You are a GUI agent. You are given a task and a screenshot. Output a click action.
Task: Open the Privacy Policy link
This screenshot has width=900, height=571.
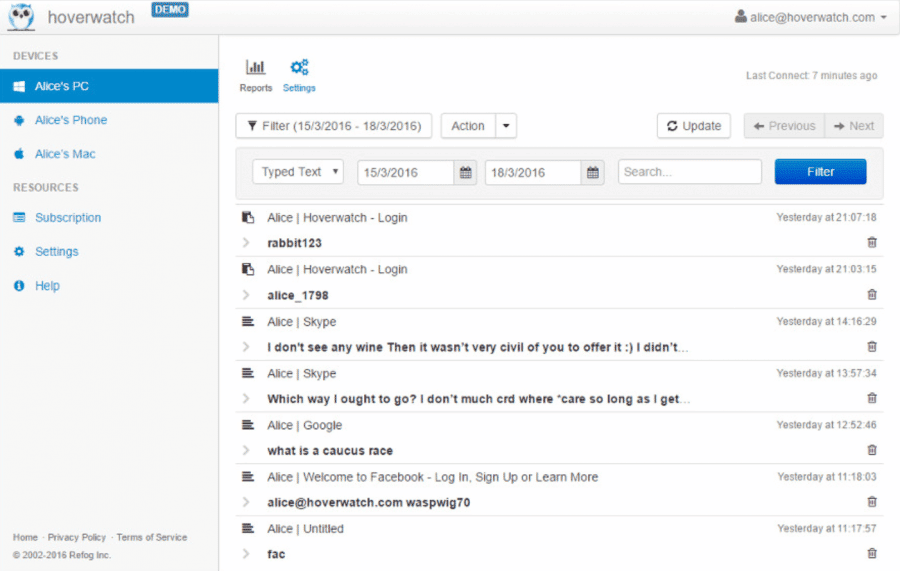click(x=76, y=537)
